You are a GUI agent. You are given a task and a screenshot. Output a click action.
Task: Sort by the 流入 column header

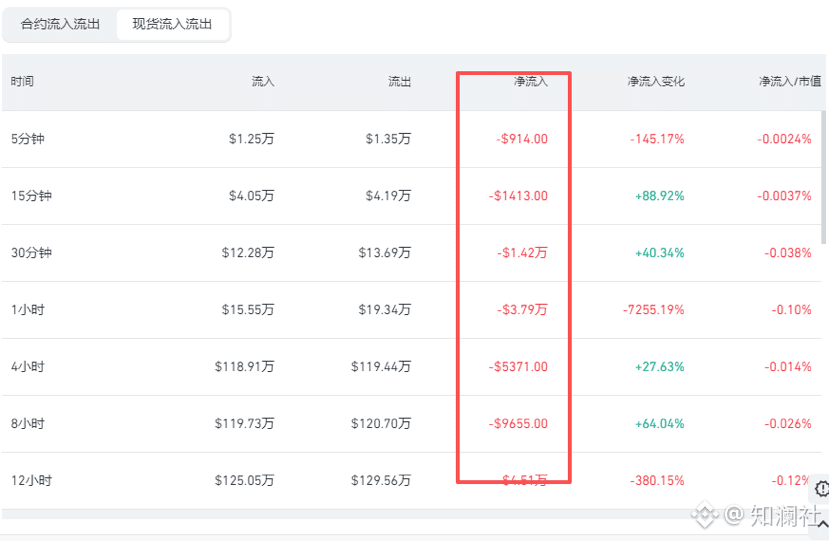pos(263,81)
